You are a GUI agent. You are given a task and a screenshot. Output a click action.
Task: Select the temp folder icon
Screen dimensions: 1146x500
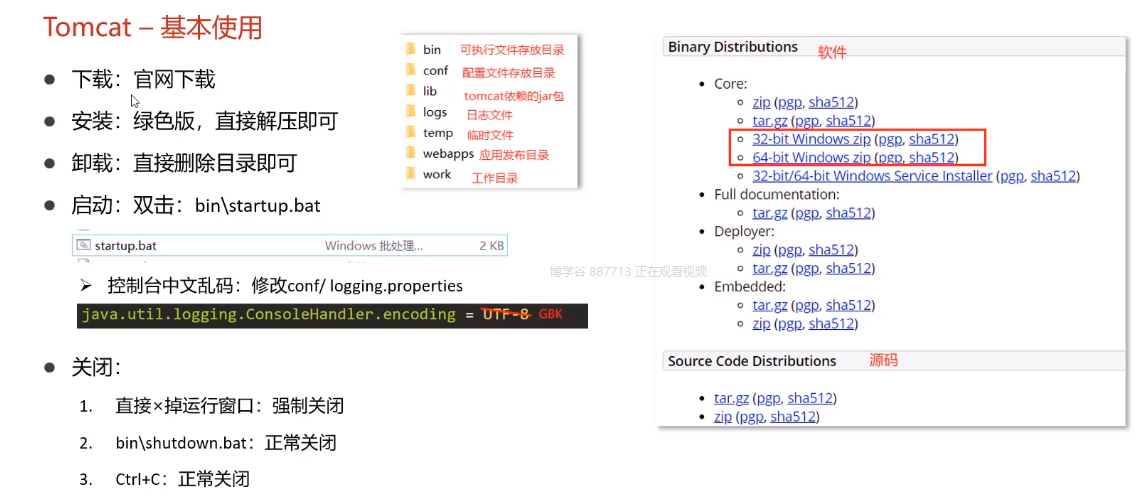point(409,132)
